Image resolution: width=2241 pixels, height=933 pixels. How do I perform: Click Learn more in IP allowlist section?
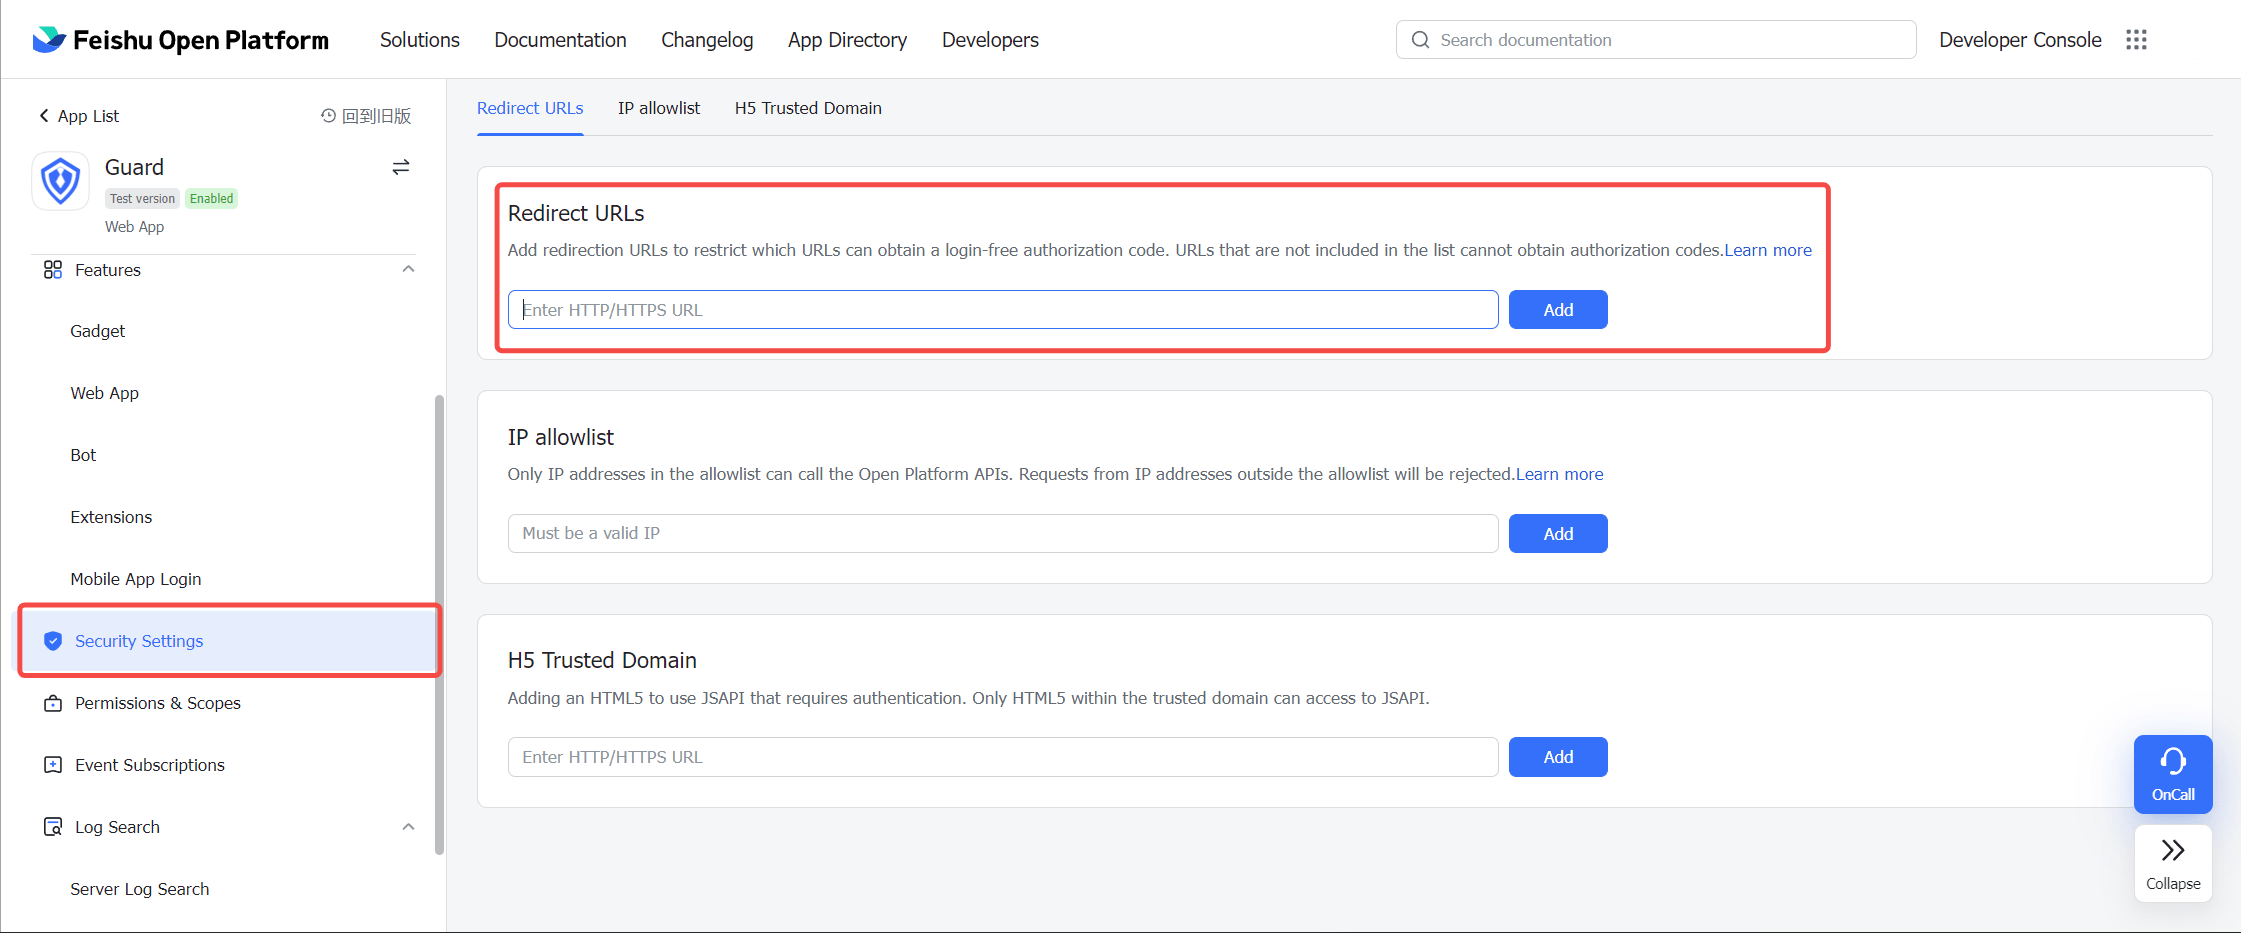click(x=1559, y=474)
